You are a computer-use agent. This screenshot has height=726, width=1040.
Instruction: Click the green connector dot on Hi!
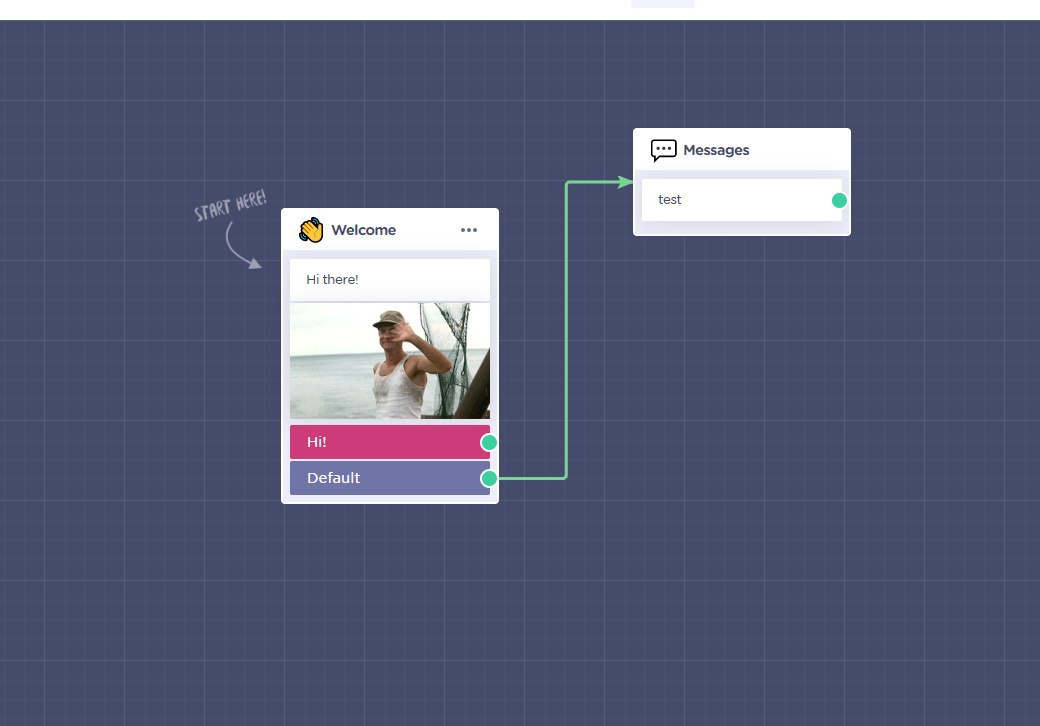489,442
